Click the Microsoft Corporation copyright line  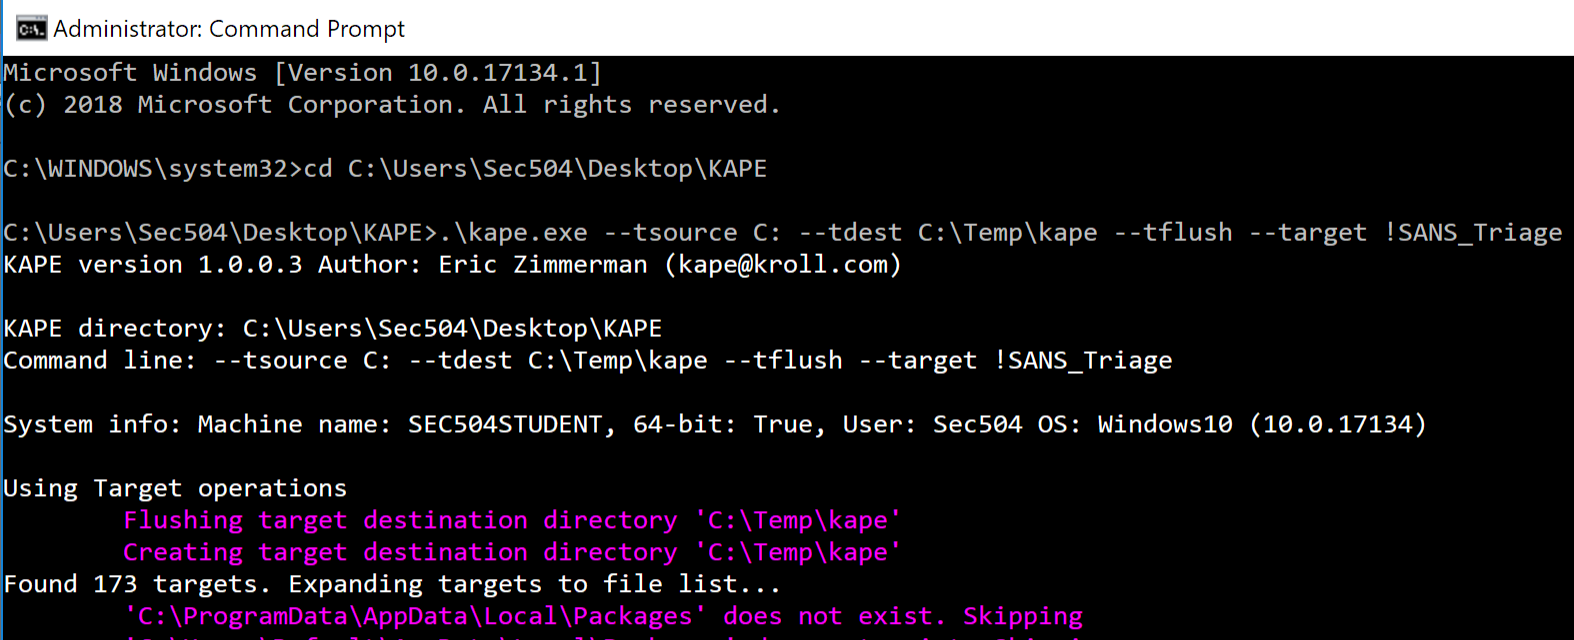(390, 103)
